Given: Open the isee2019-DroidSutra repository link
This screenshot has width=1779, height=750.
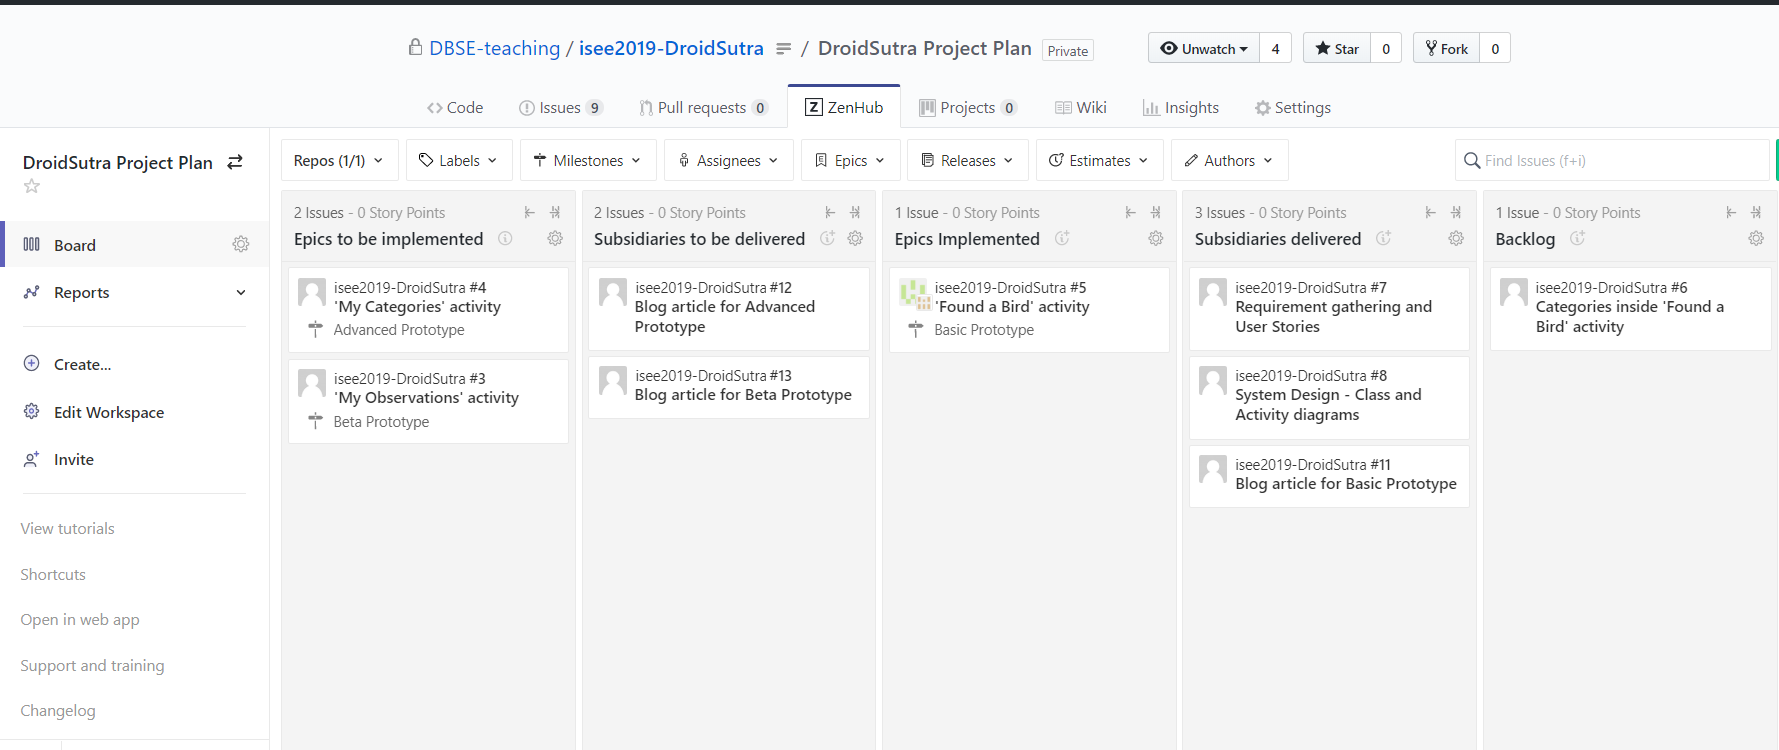Looking at the screenshot, I should 671,48.
